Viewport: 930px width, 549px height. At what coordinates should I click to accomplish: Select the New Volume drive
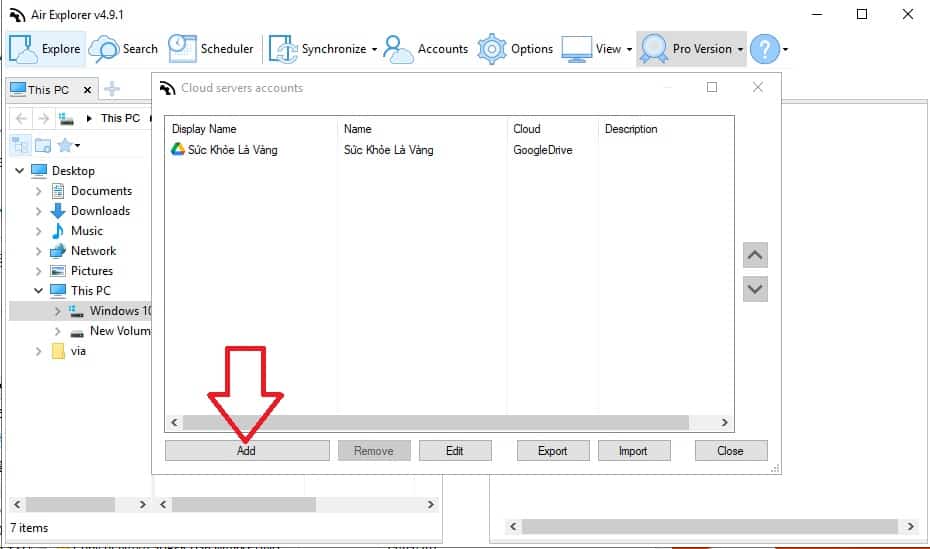[x=120, y=331]
